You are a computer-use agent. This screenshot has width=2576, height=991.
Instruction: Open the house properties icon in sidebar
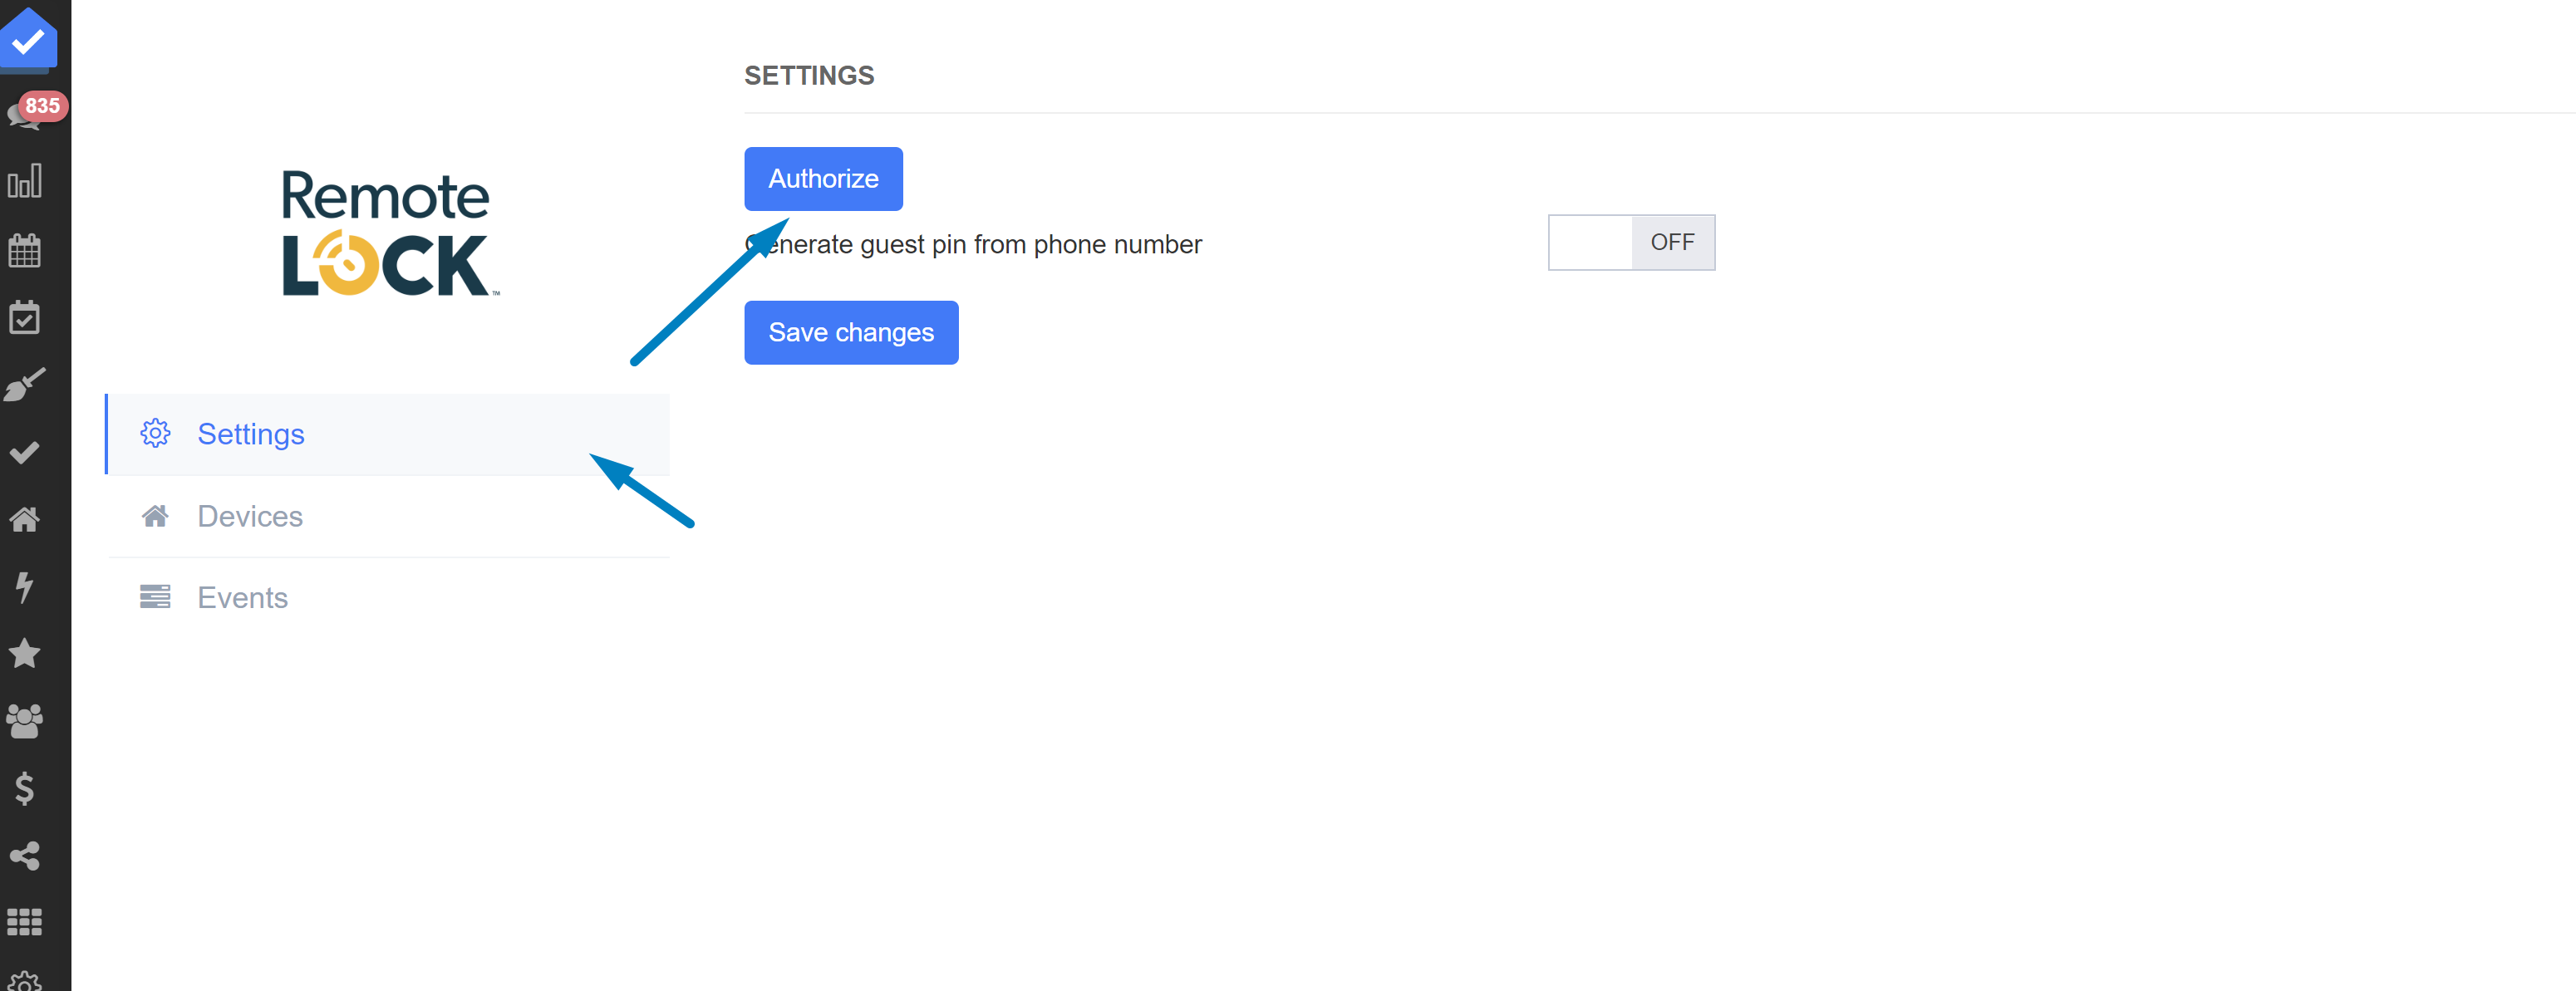(x=25, y=519)
